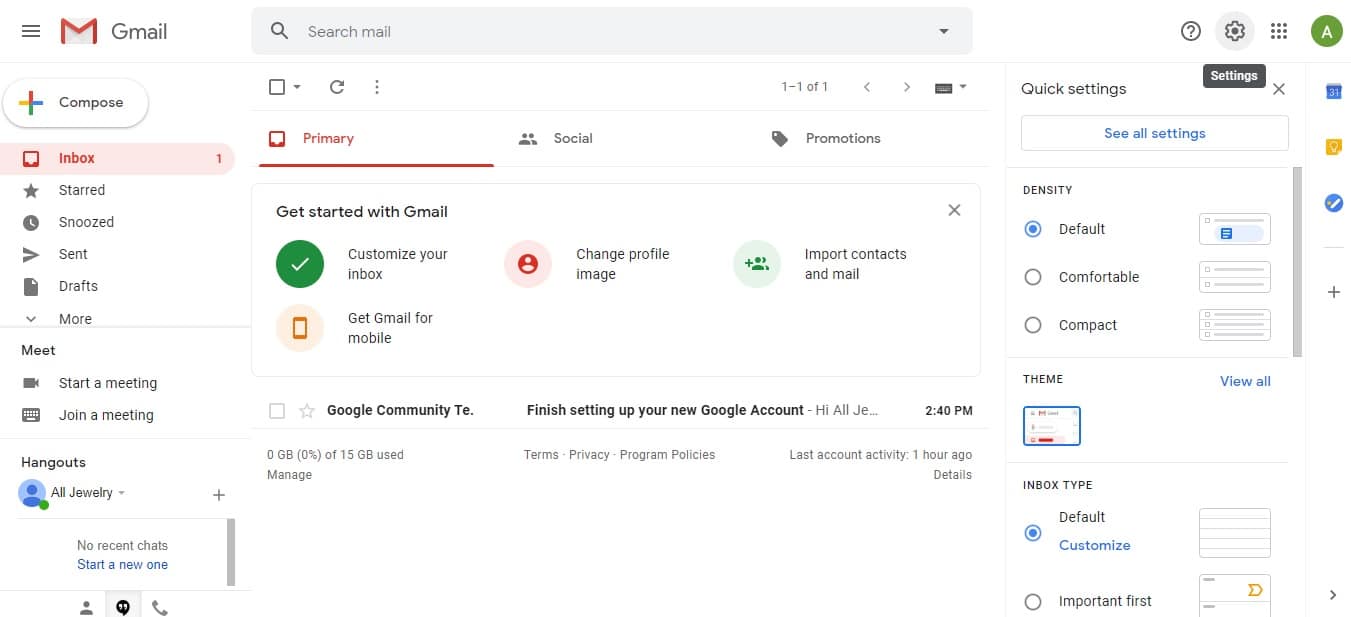This screenshot has width=1351, height=617.
Task: Add a new Hangouts chat contact
Action: 219,494
